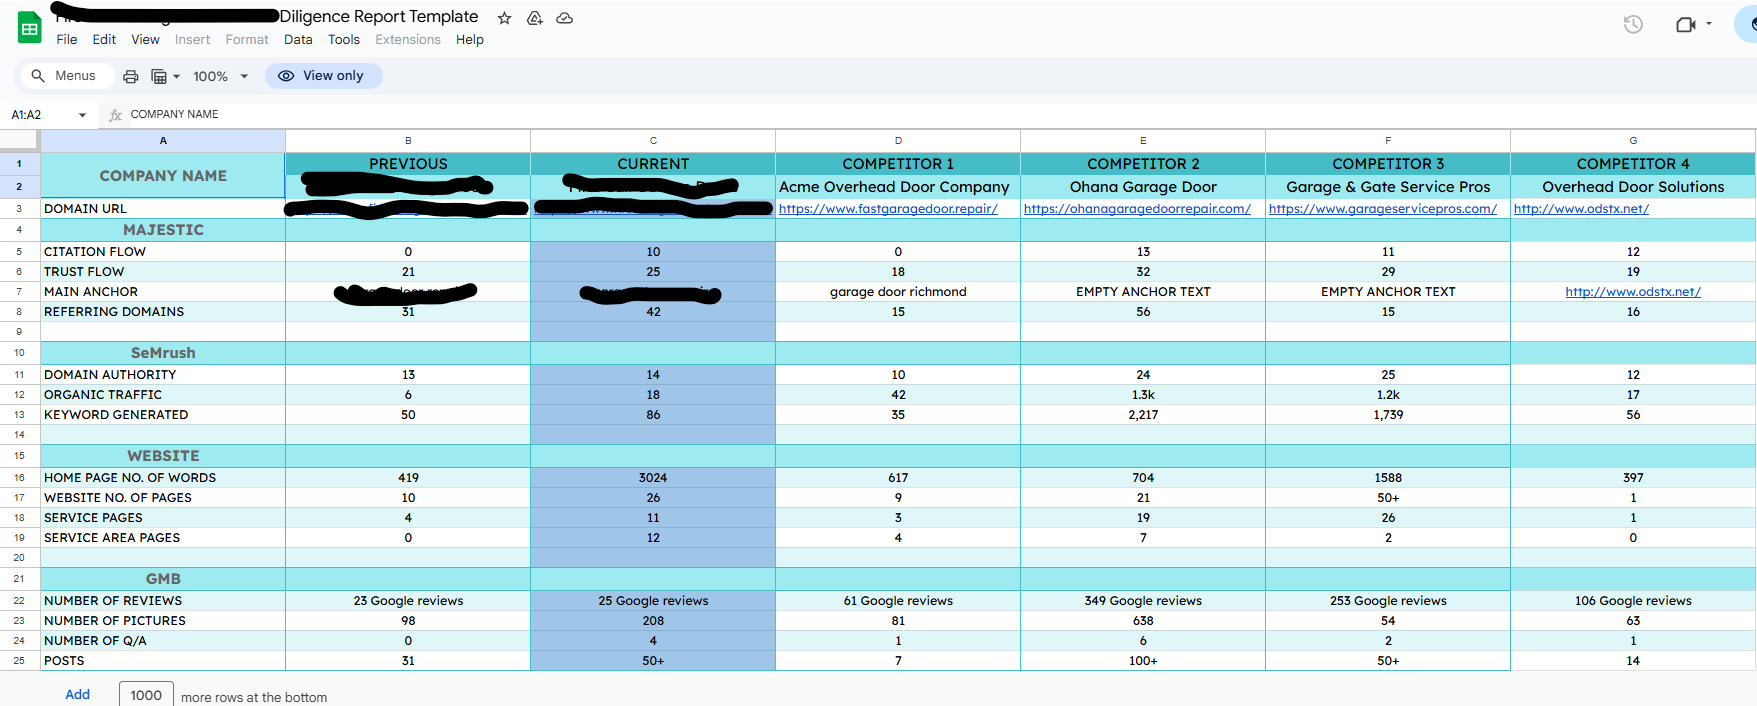
Task: Select the CURRENT header cell
Action: tap(653, 164)
